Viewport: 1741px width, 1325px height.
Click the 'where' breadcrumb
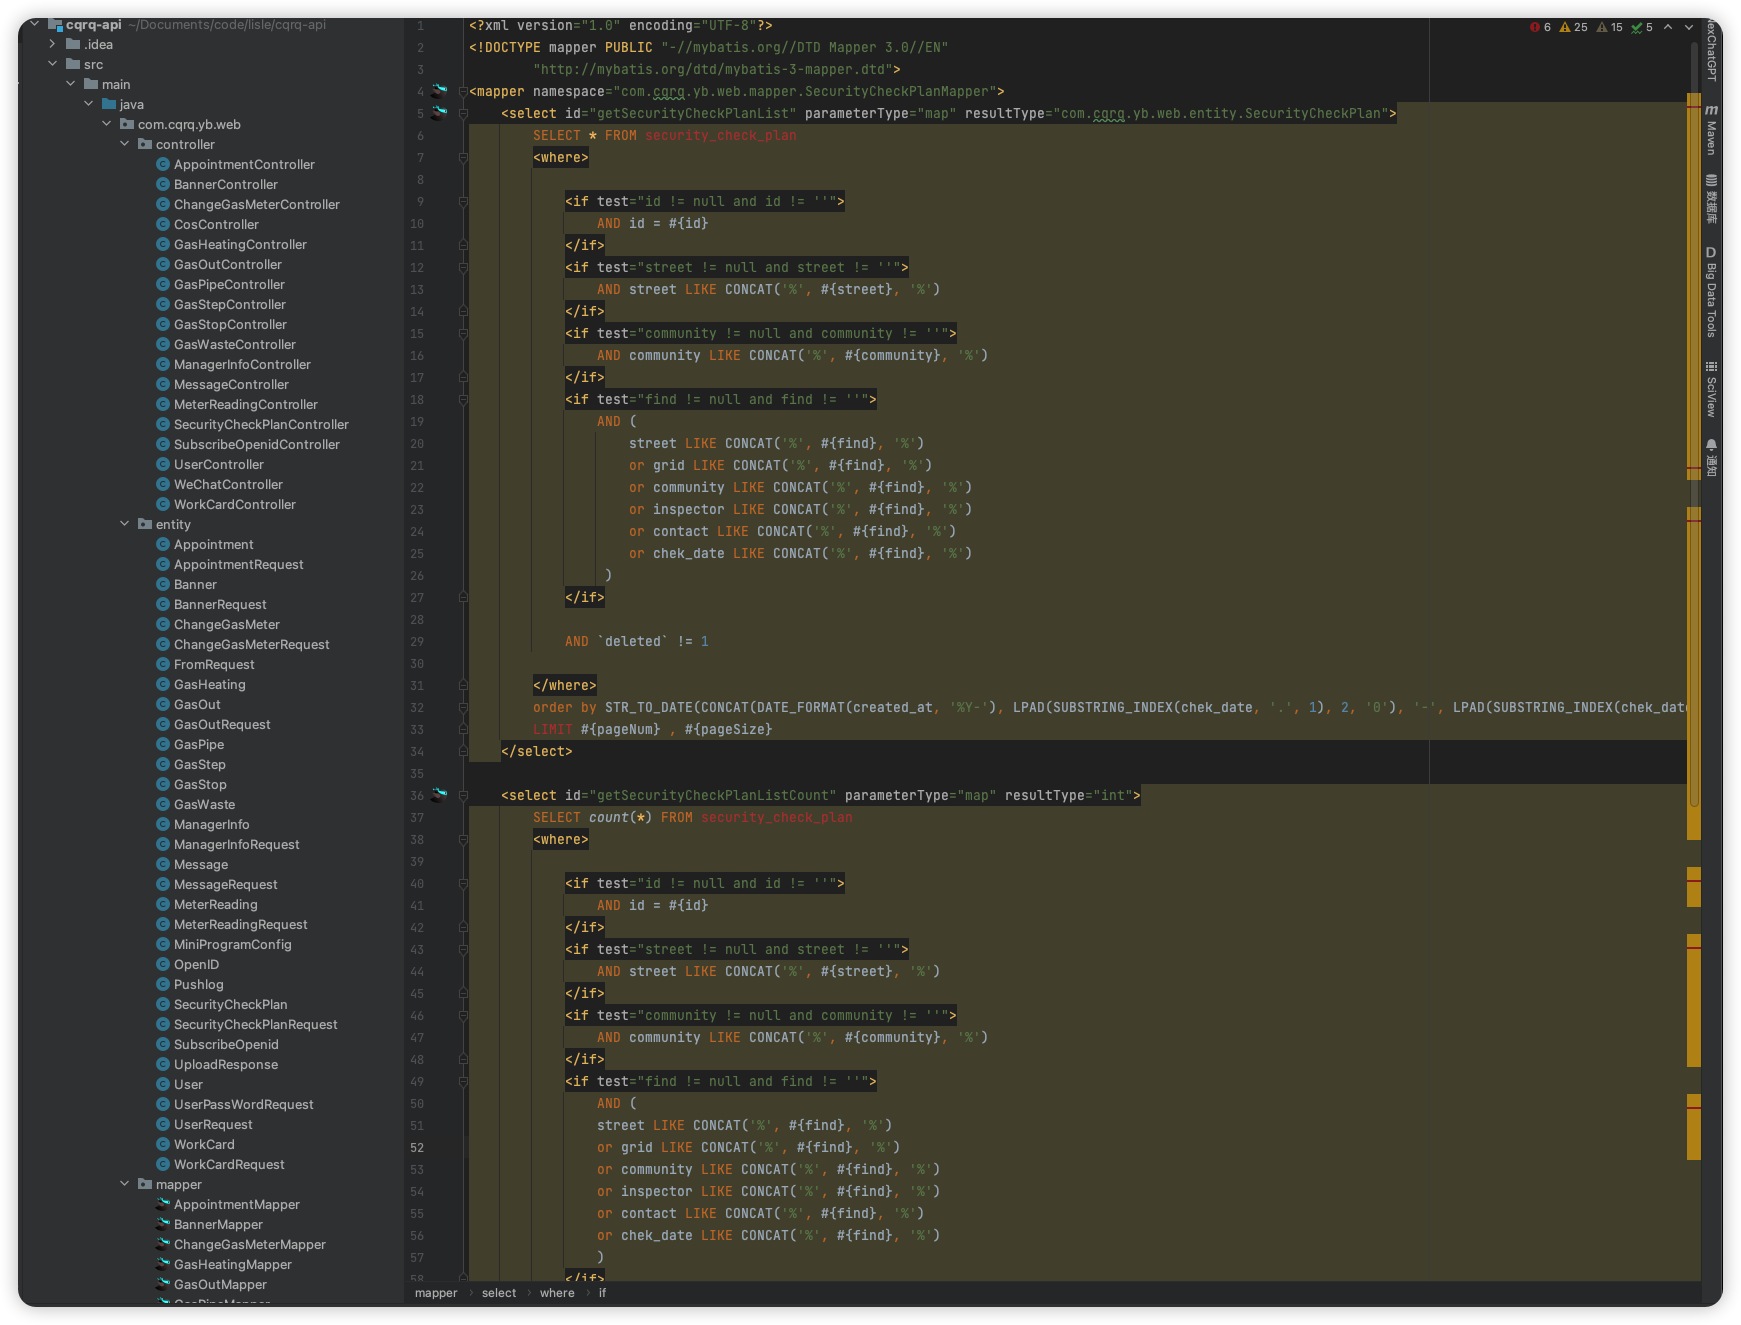(557, 1293)
